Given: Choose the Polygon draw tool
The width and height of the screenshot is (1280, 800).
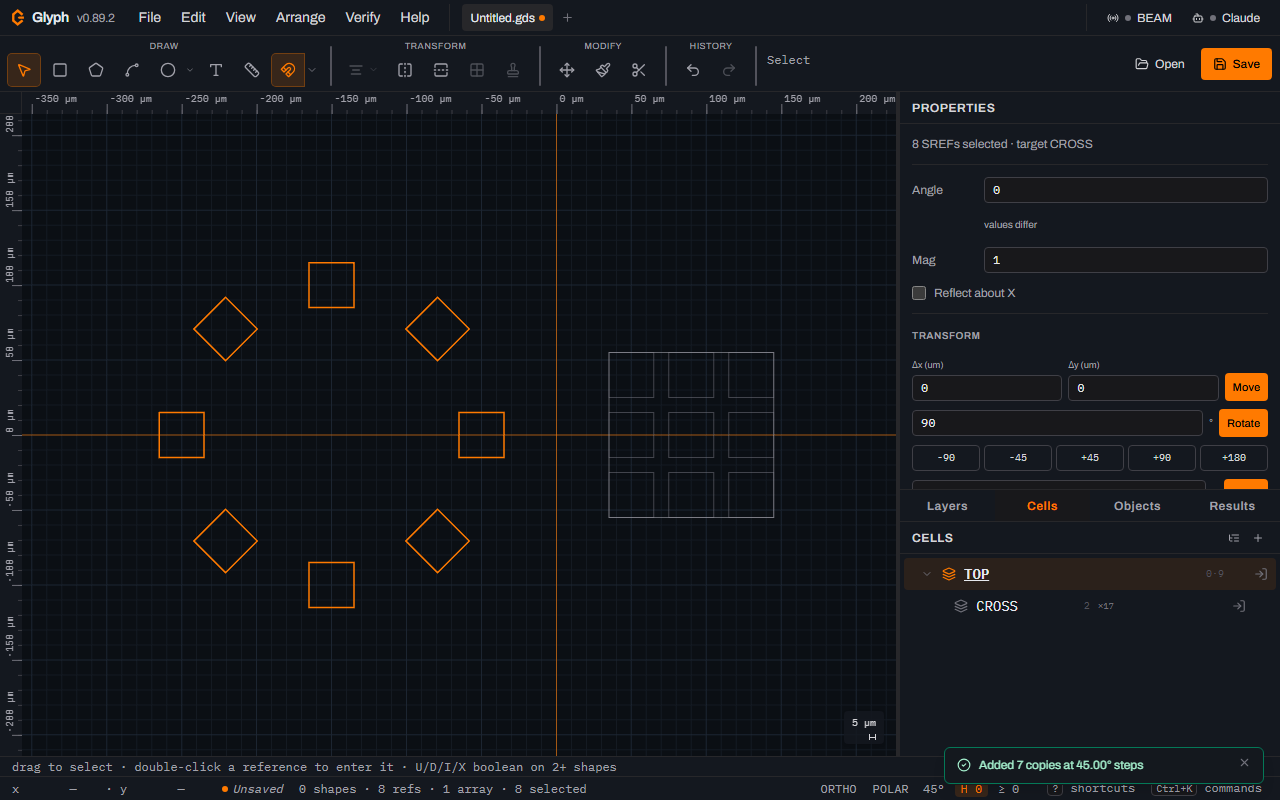Looking at the screenshot, I should 96,70.
